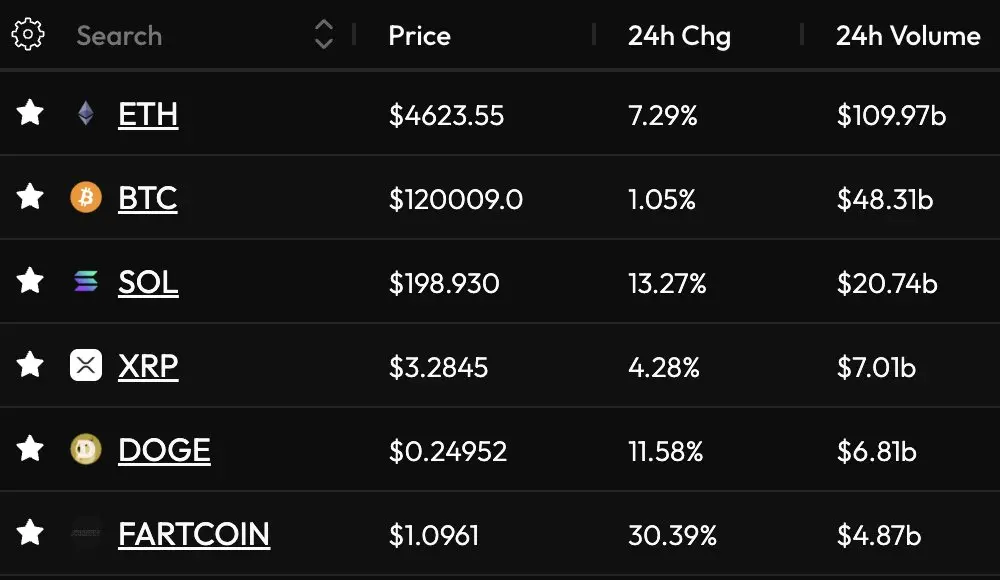Toggle the DOGE favorite star
1000x580 pixels.
pos(30,449)
